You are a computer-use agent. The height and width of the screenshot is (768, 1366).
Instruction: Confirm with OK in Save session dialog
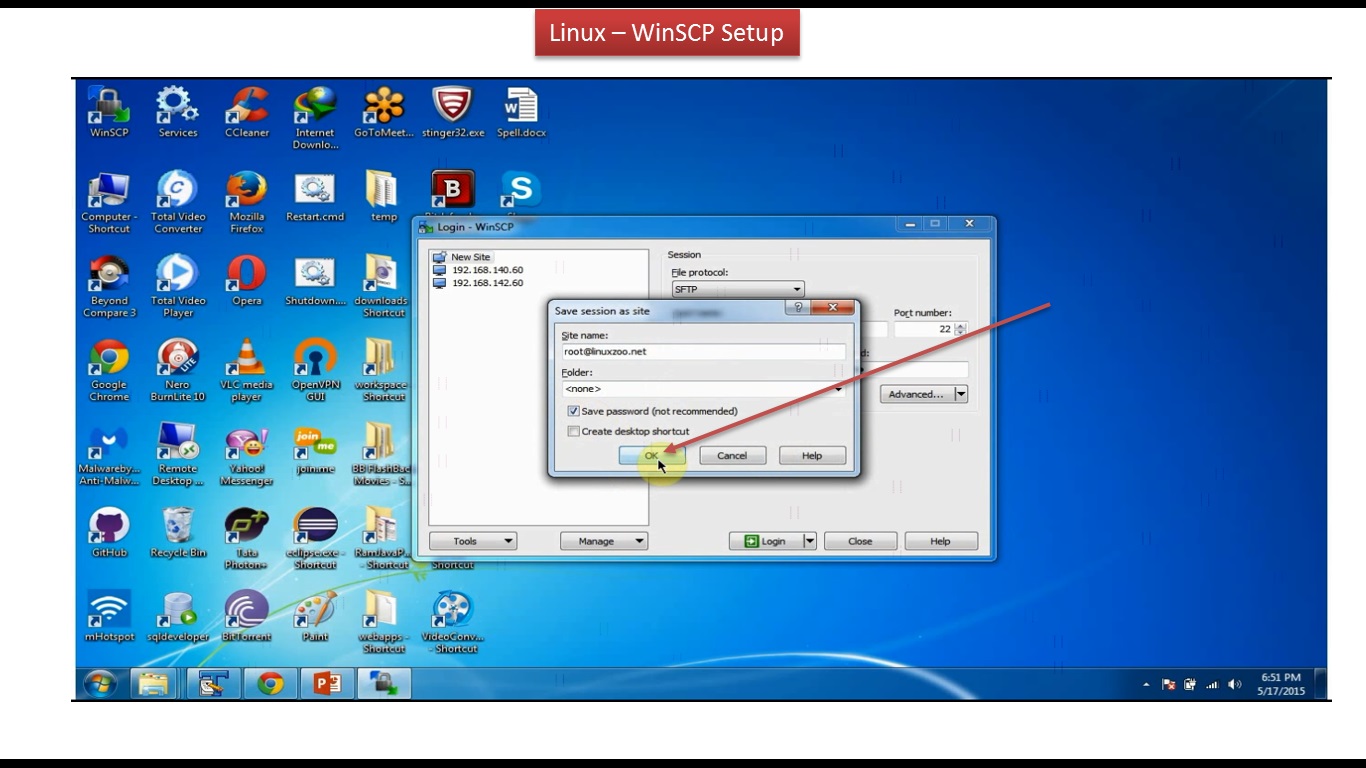[x=651, y=455]
